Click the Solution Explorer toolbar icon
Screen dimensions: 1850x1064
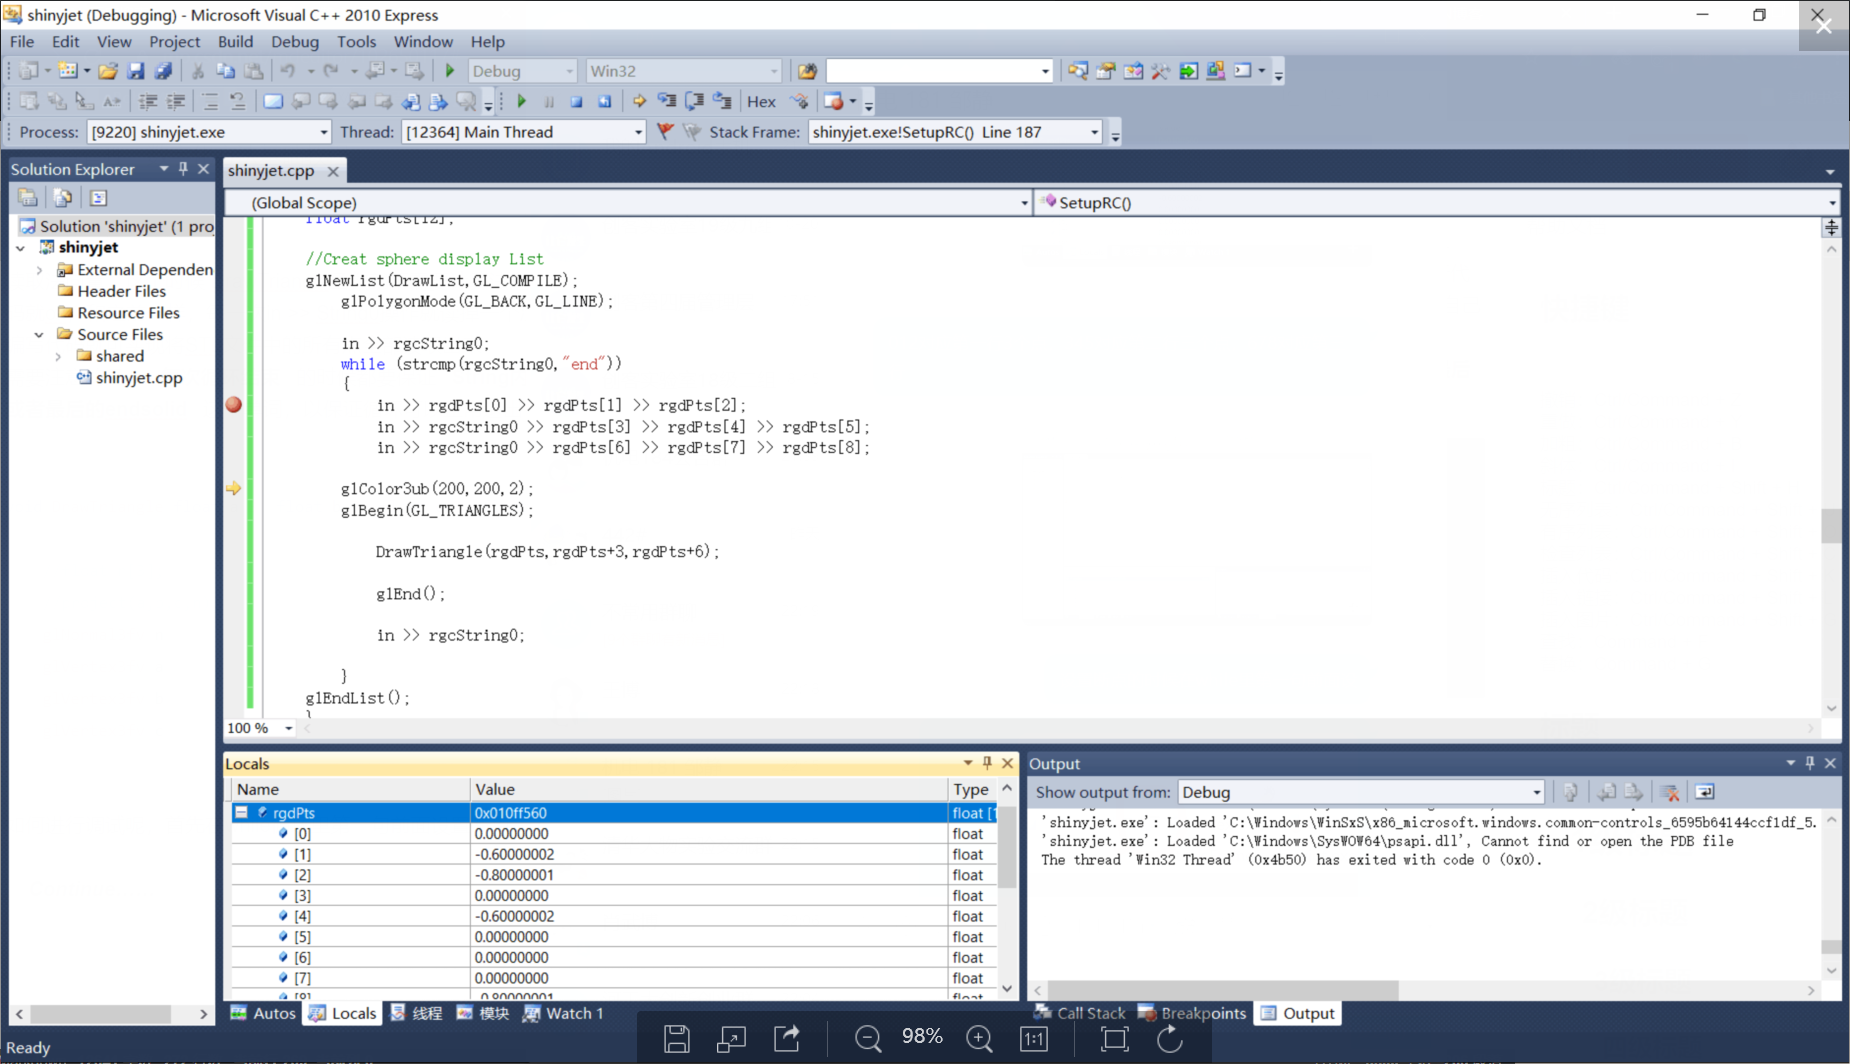point(1077,71)
